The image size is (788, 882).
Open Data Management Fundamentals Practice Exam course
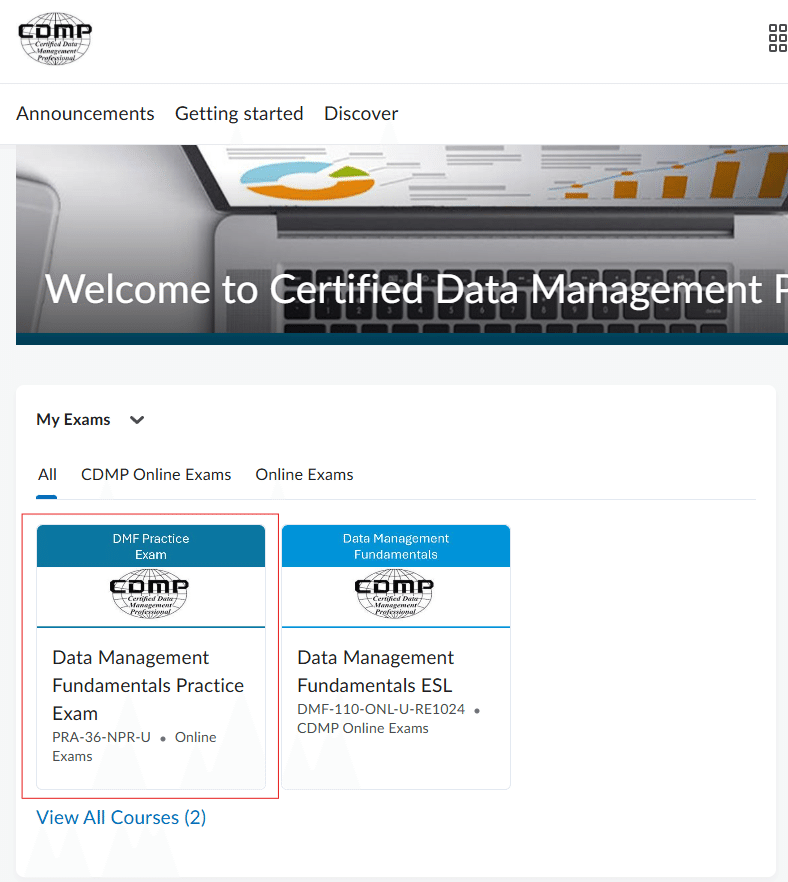(x=147, y=685)
